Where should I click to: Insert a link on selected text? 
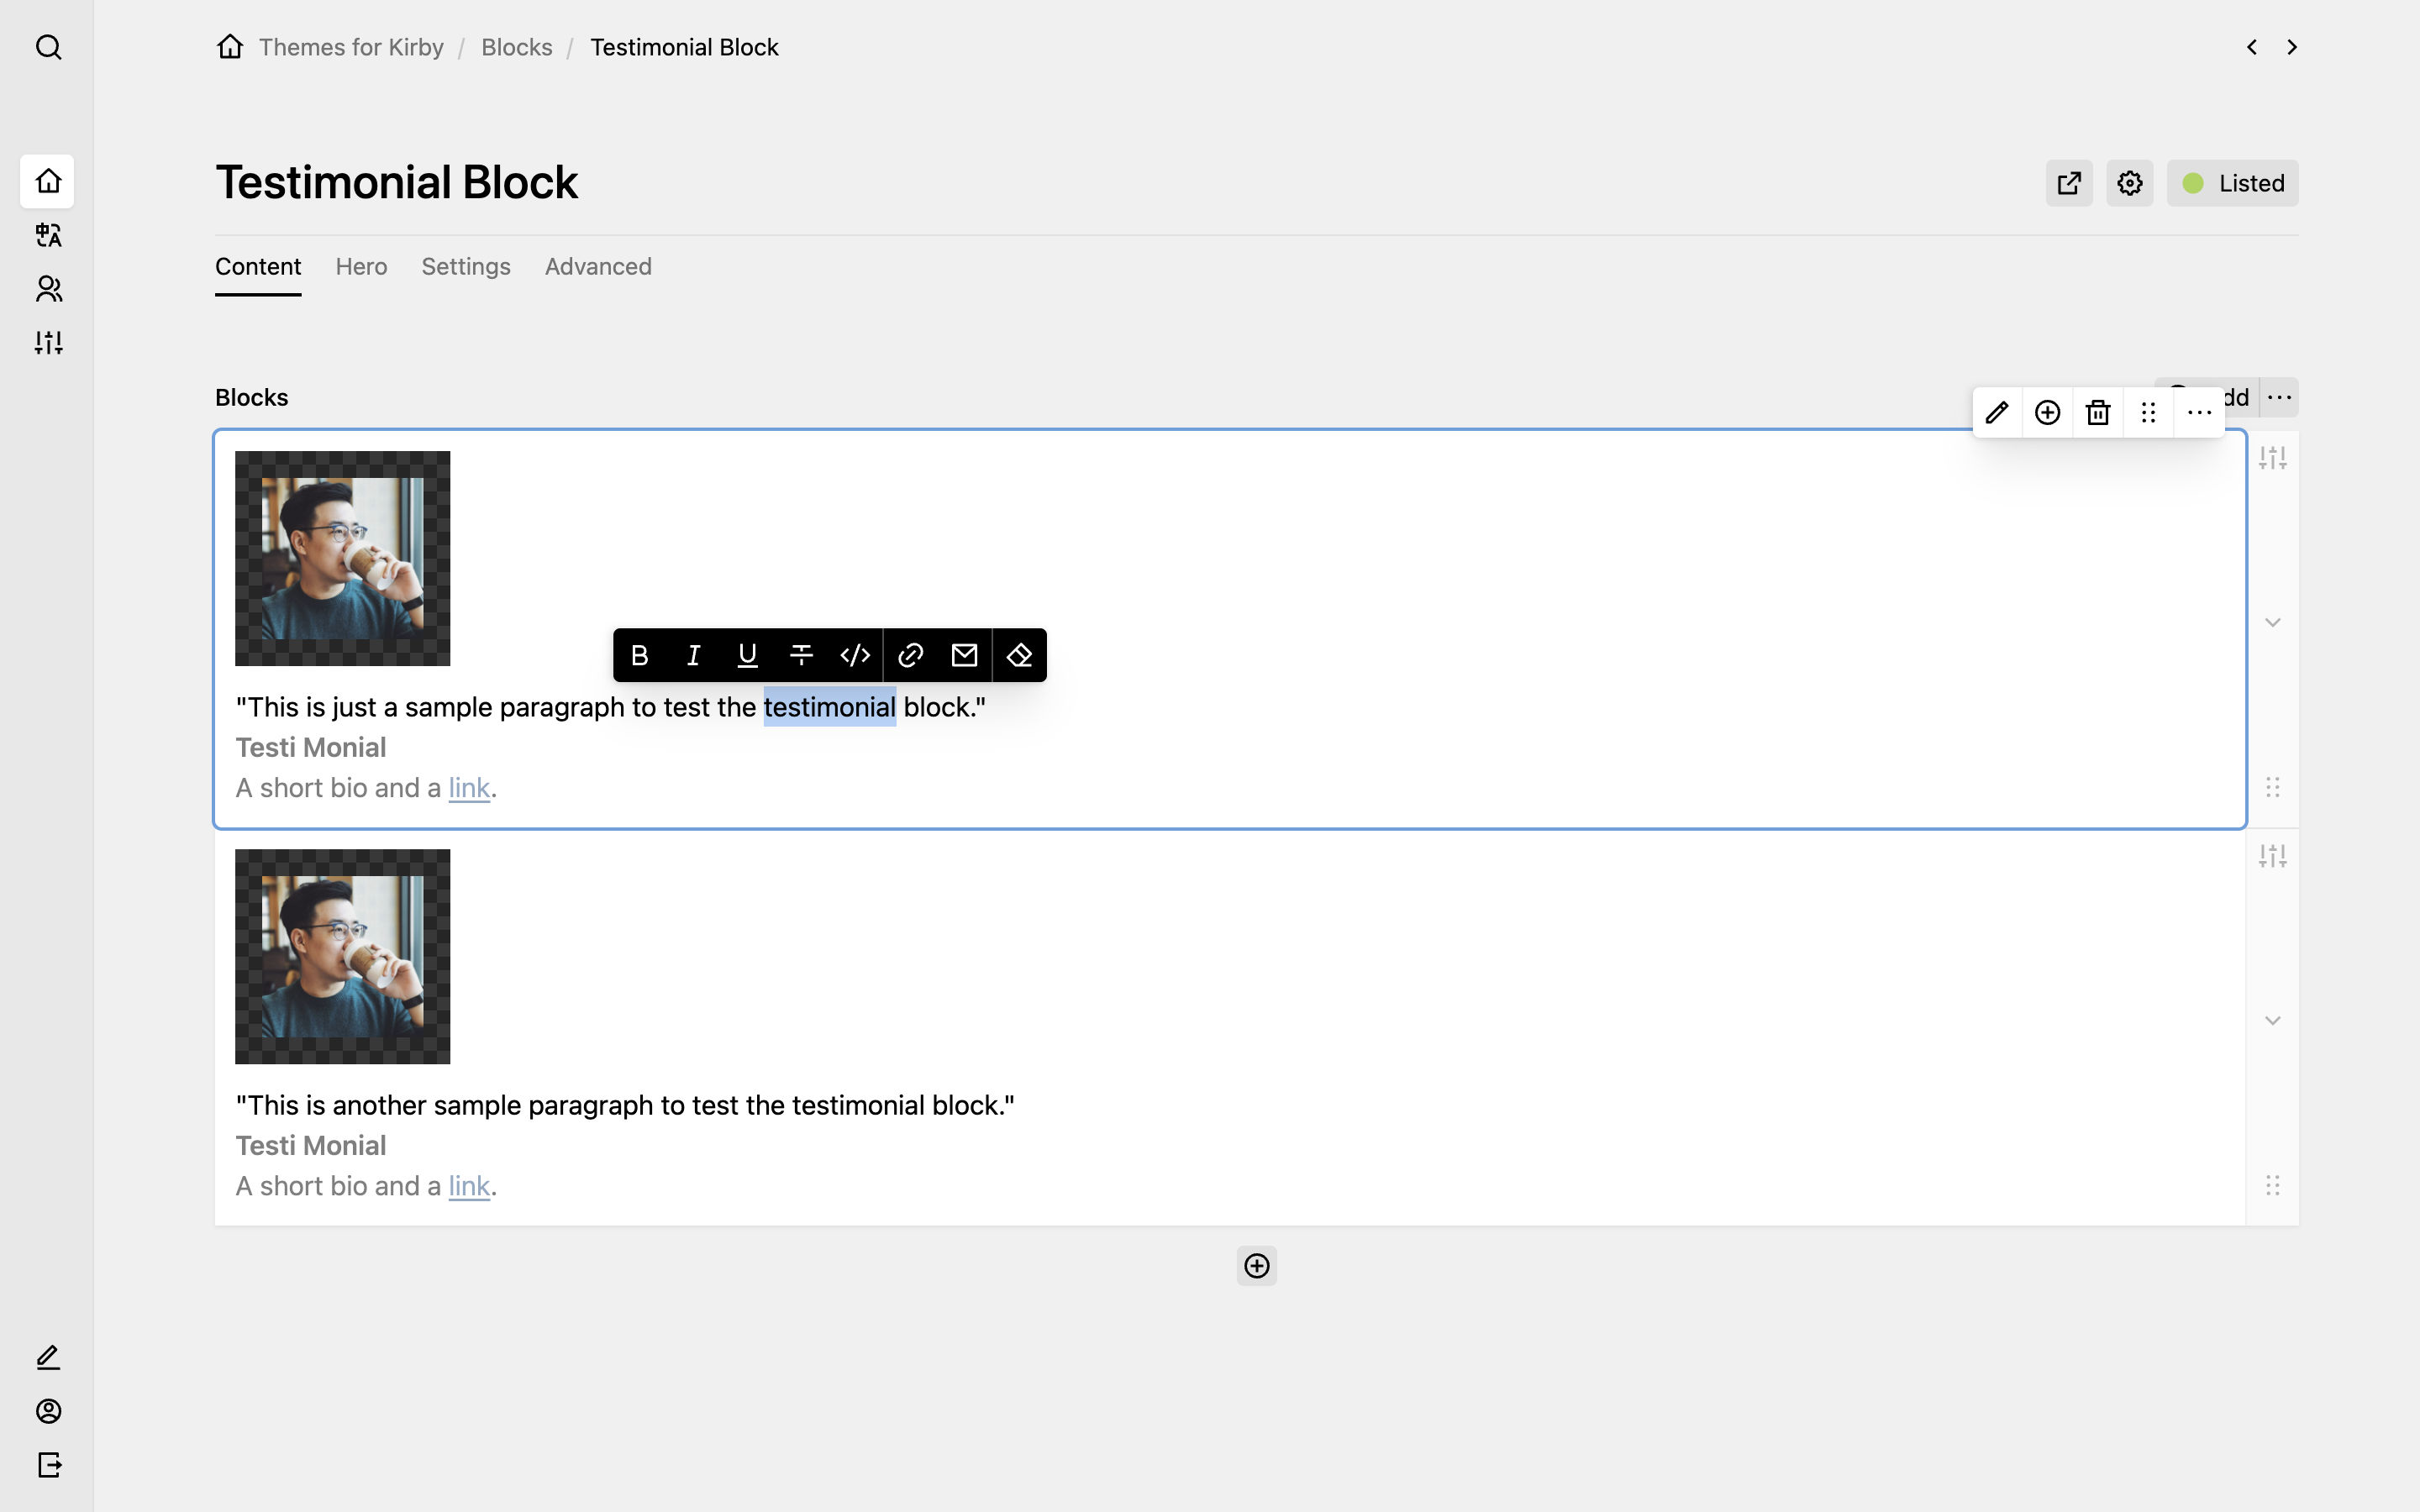pos(911,655)
